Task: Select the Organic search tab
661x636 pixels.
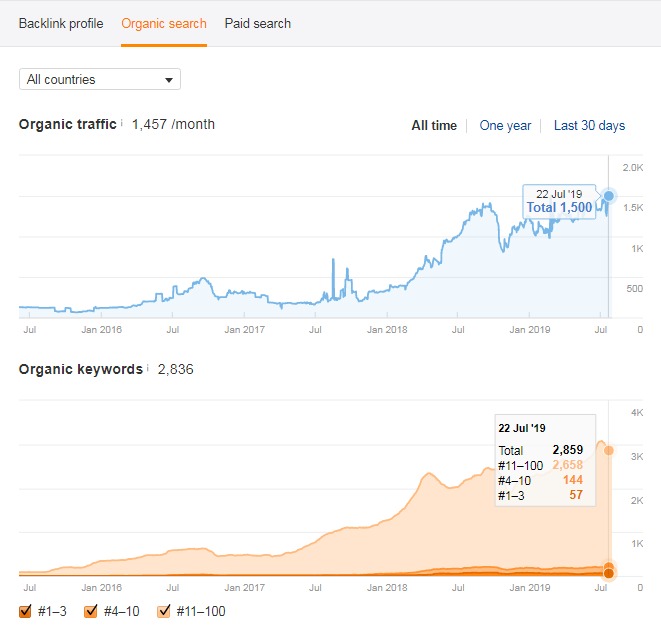Action: (x=164, y=24)
